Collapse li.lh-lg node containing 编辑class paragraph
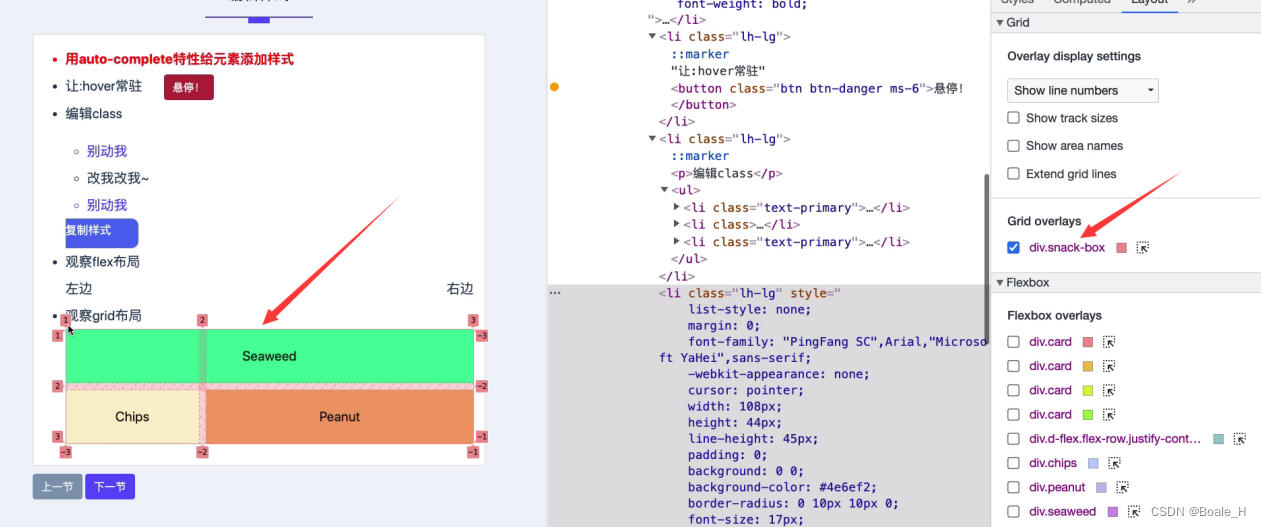The height and width of the screenshot is (527, 1261). coord(653,139)
